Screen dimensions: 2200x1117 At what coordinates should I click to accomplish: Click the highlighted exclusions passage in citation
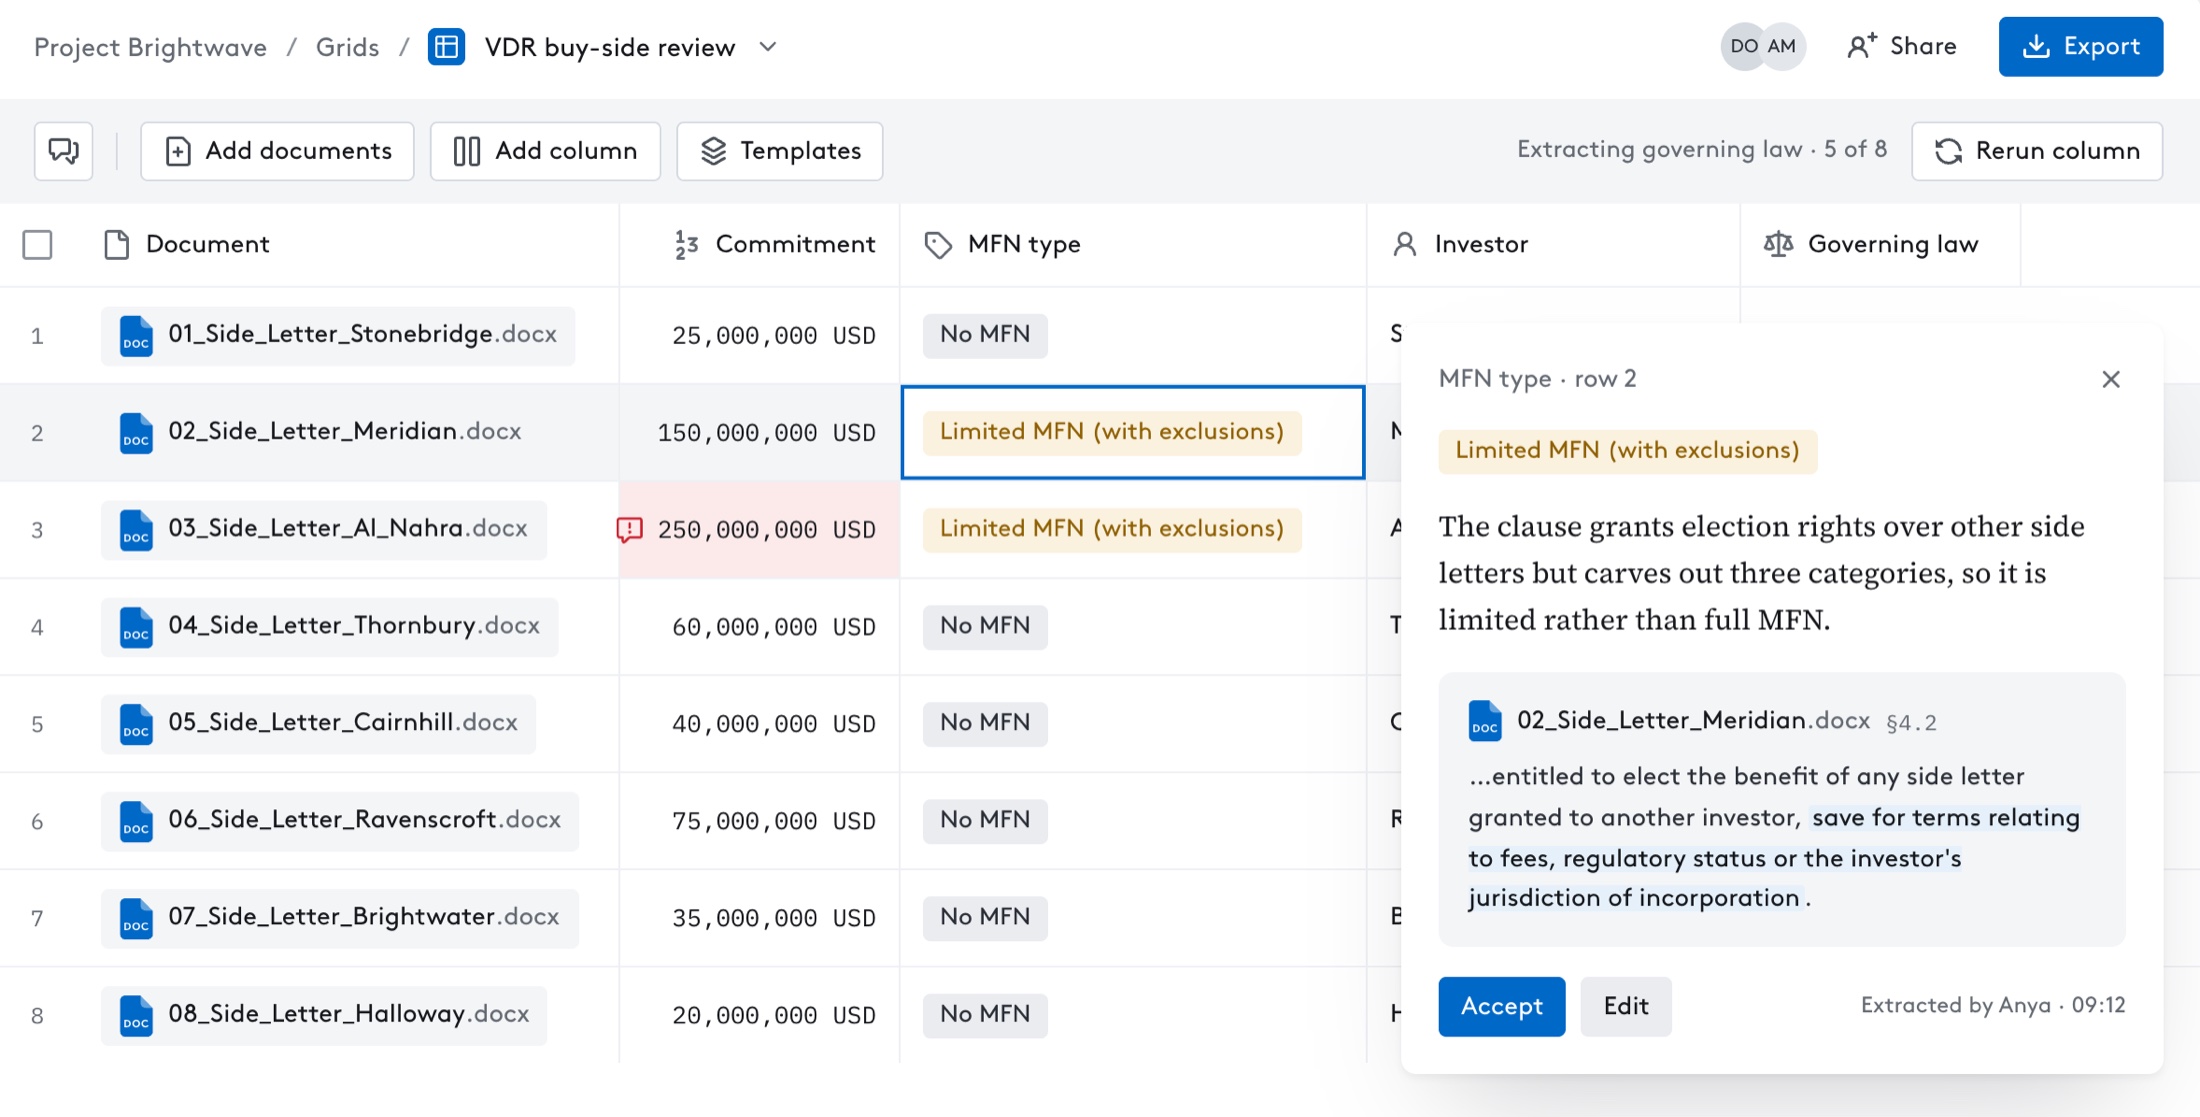pos(1773,858)
